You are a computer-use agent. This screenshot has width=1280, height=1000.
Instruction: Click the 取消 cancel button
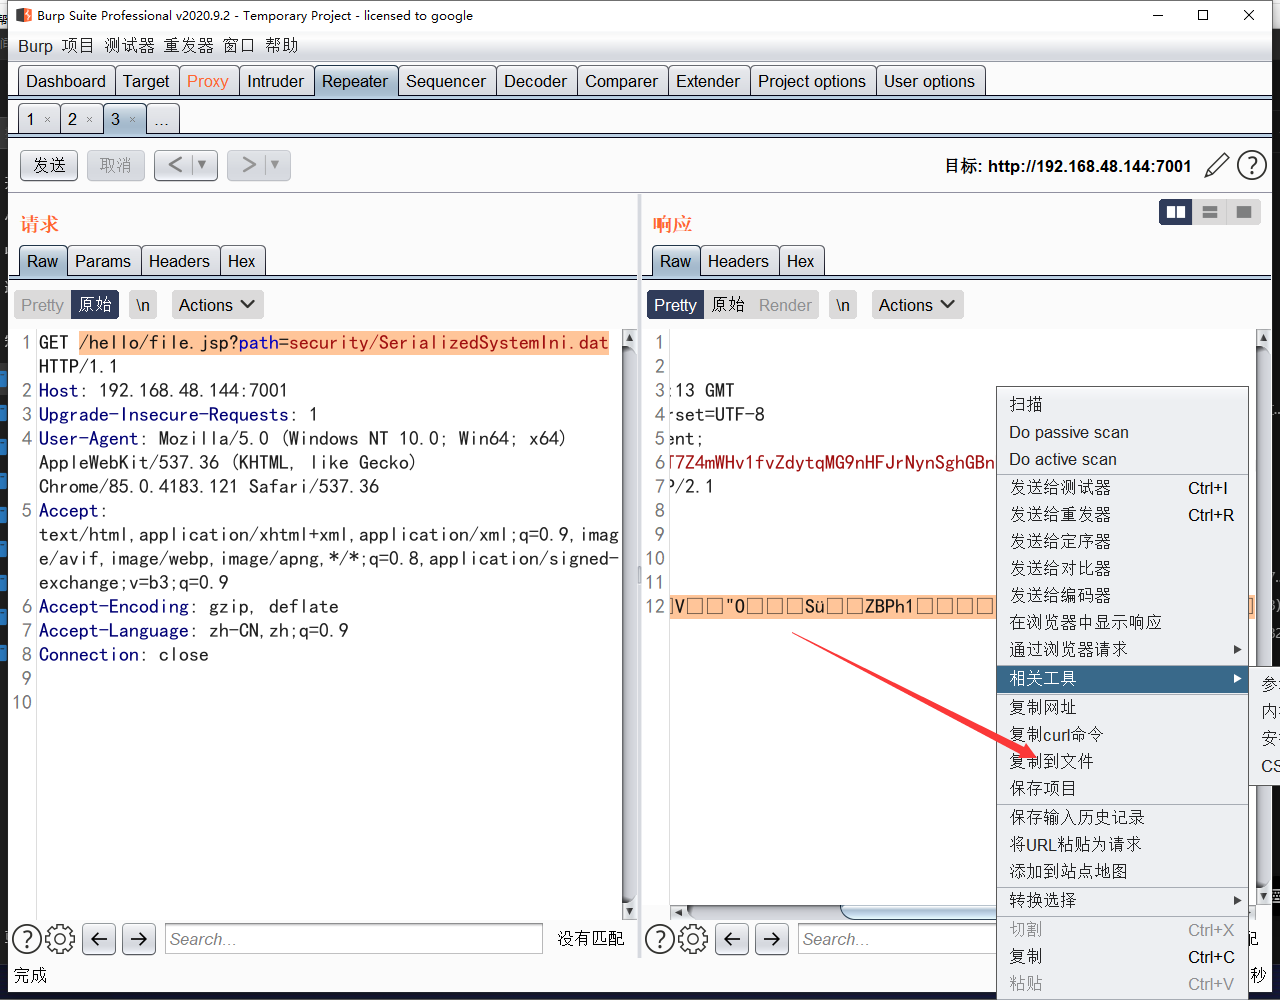(116, 165)
